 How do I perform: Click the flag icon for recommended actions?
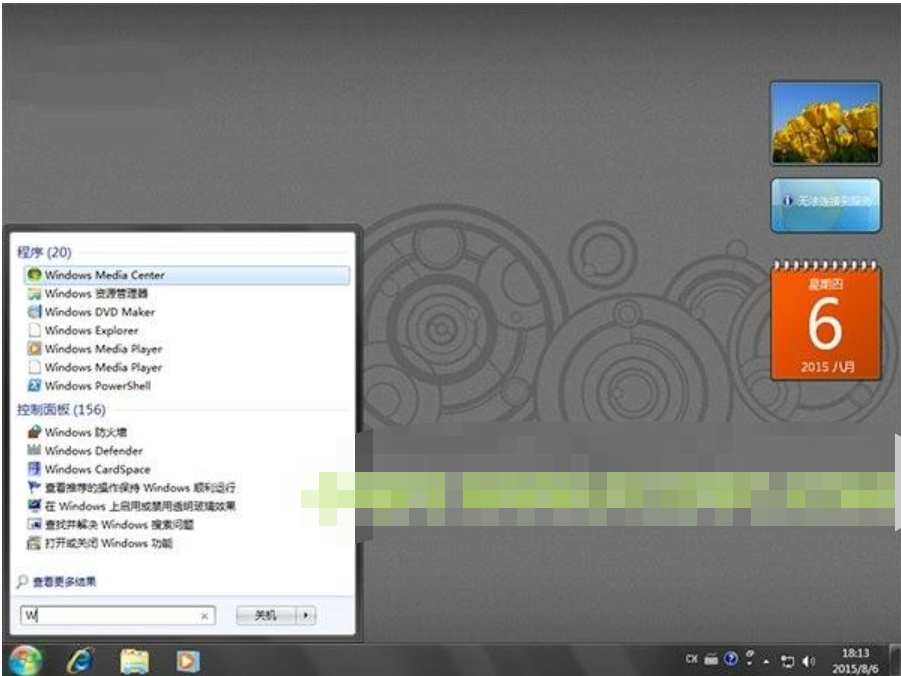(34, 487)
